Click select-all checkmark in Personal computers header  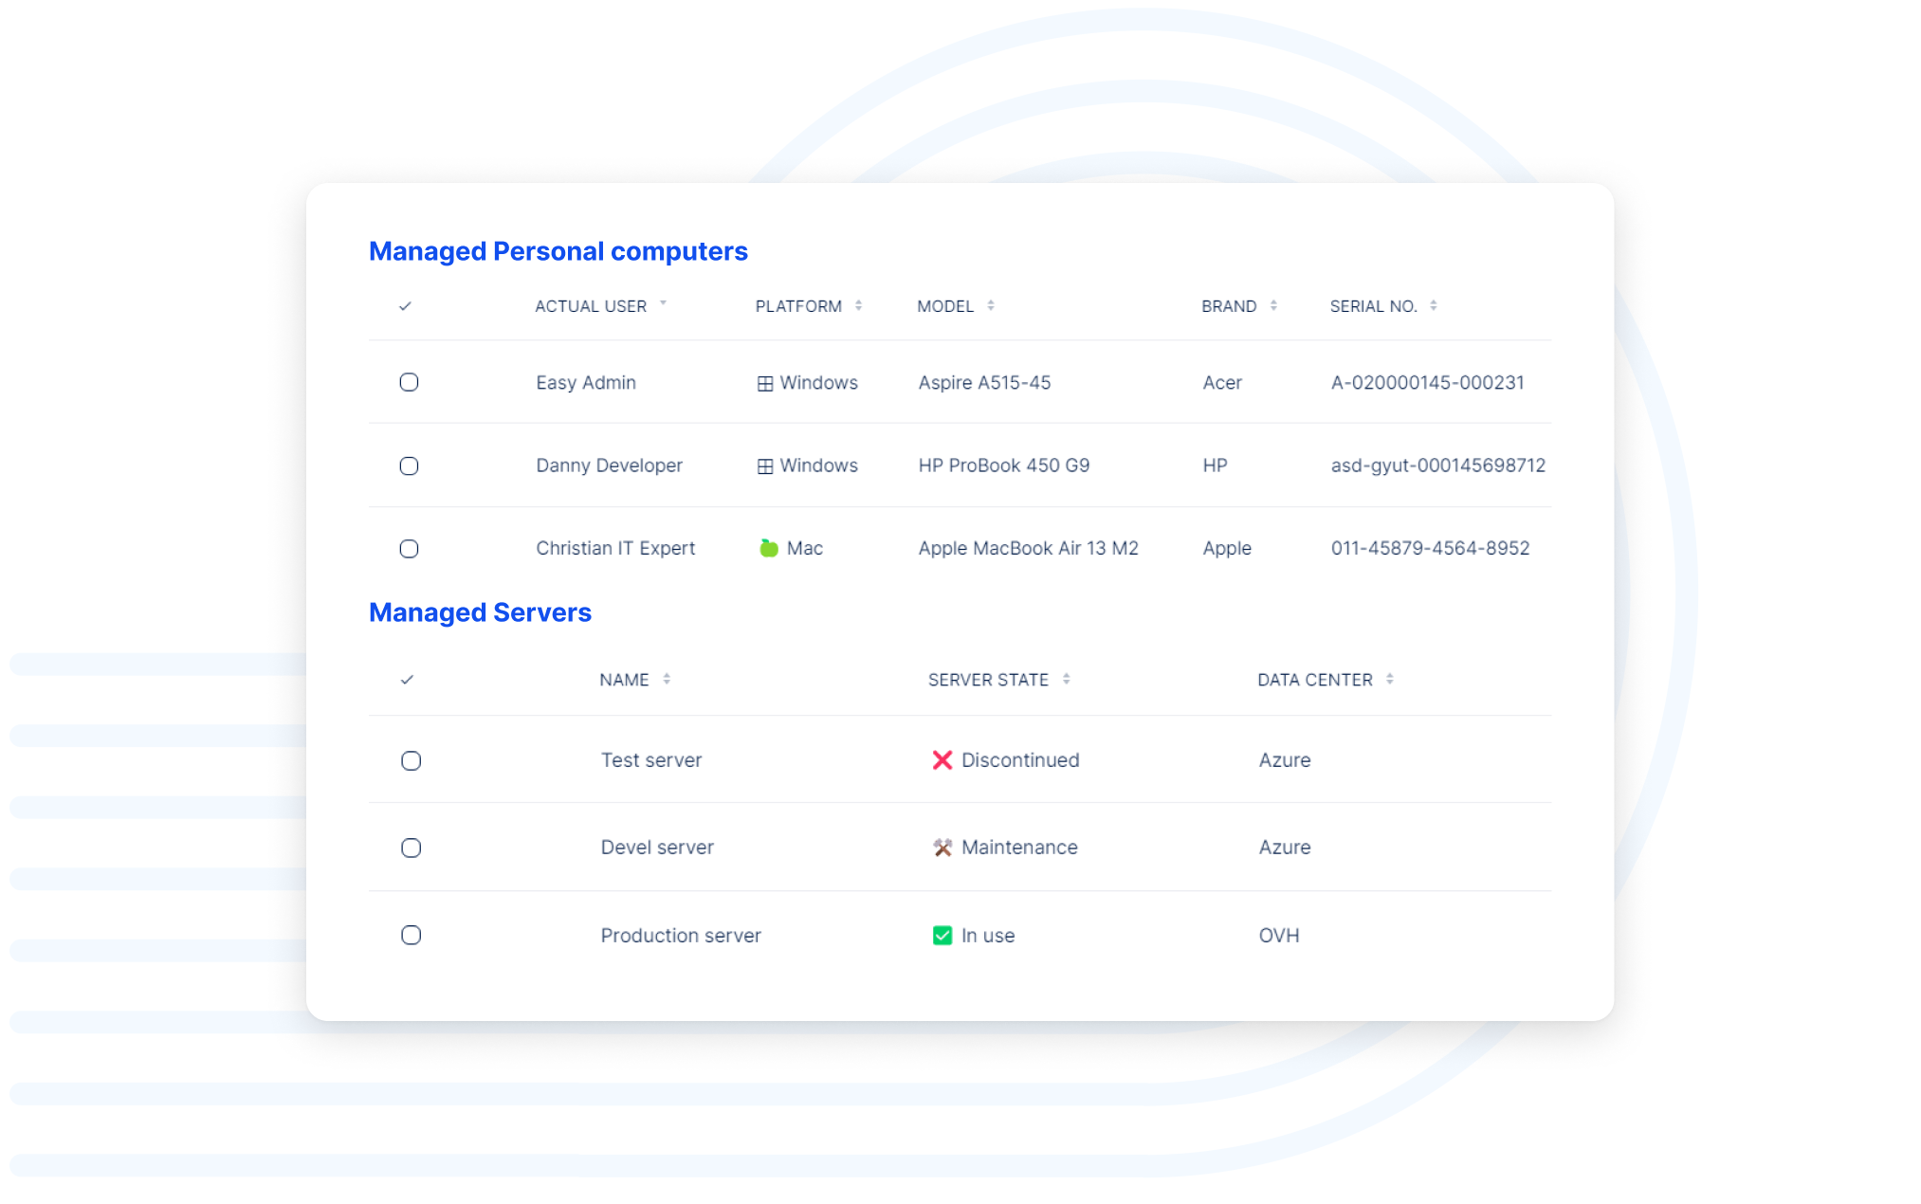tap(405, 307)
